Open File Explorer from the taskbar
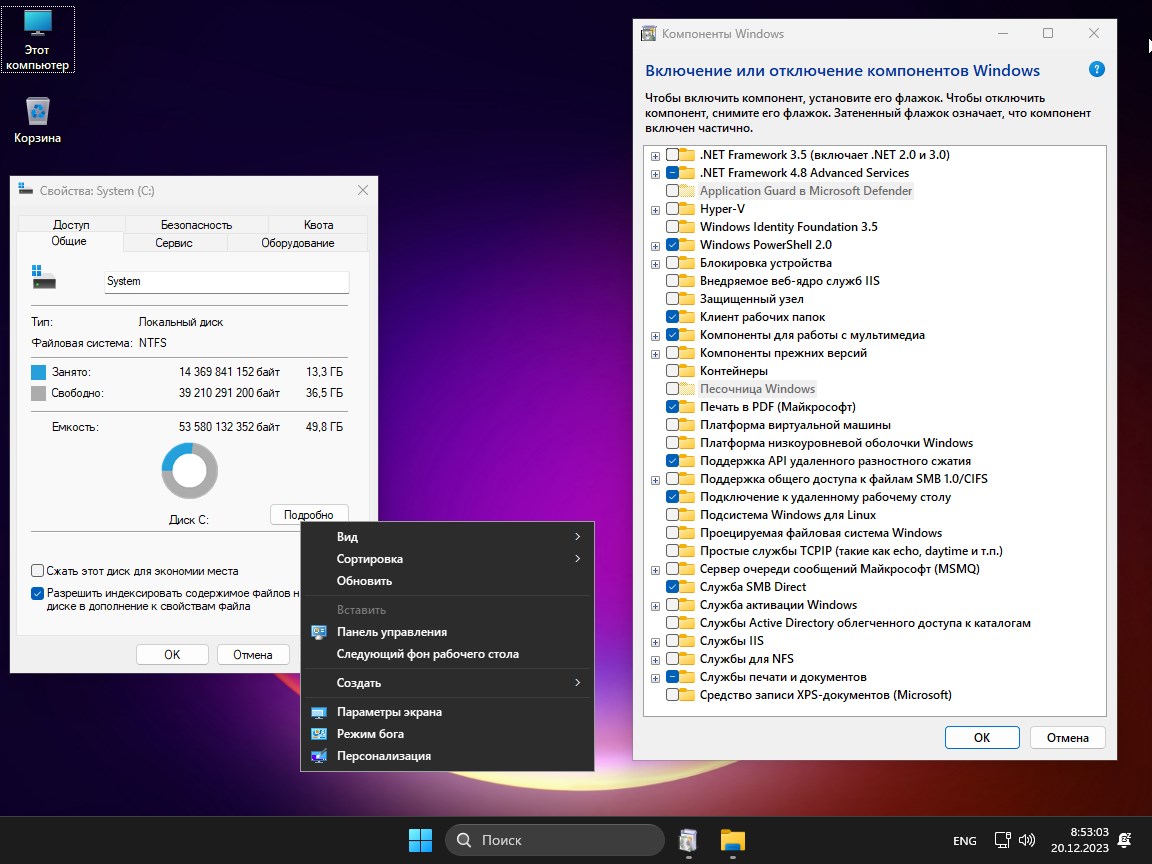This screenshot has height=864, width=1152. (x=733, y=840)
